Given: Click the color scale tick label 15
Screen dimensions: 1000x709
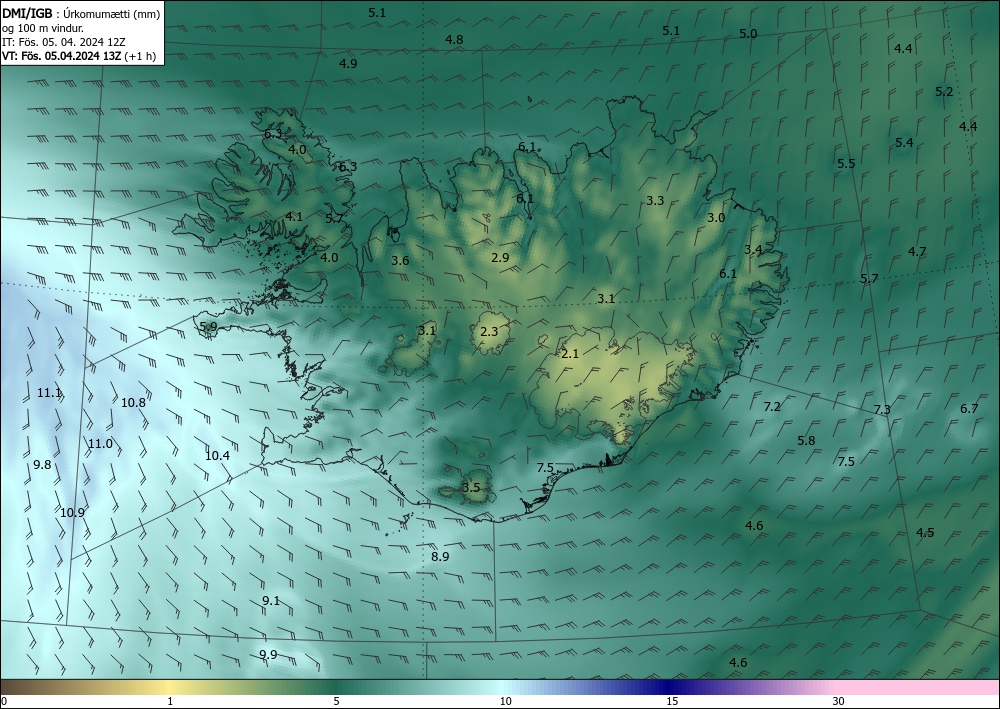Looking at the screenshot, I should (x=672, y=702).
